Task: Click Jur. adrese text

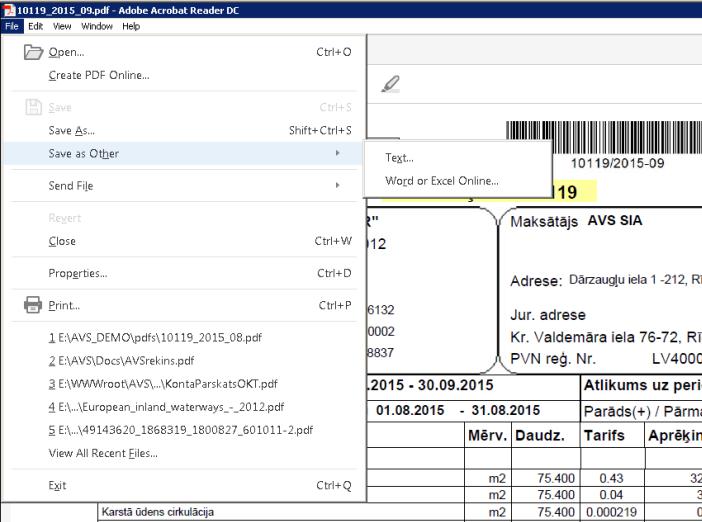Action: (x=548, y=315)
